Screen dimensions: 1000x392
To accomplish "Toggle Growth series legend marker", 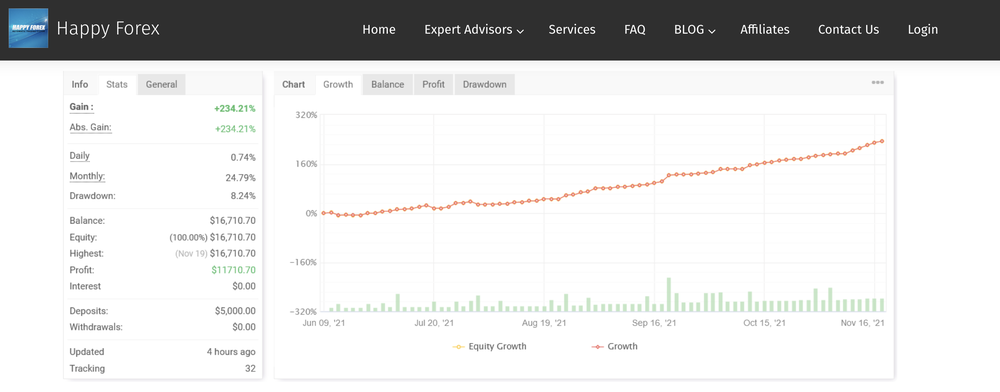I will click(x=597, y=347).
